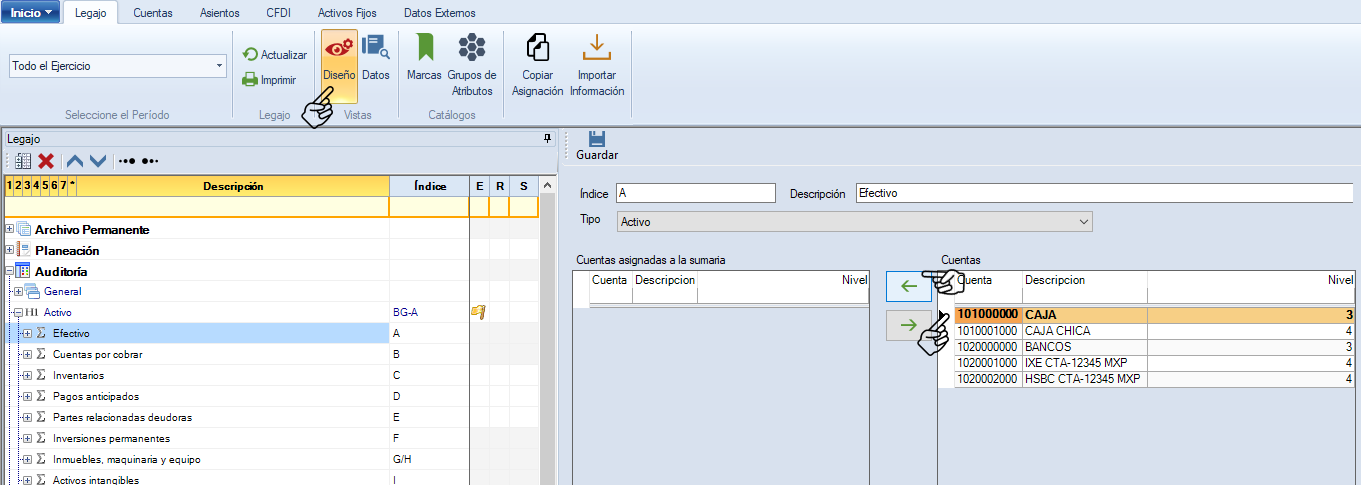Pin the Legajo panel
The width and height of the screenshot is (1361, 485).
tap(547, 138)
